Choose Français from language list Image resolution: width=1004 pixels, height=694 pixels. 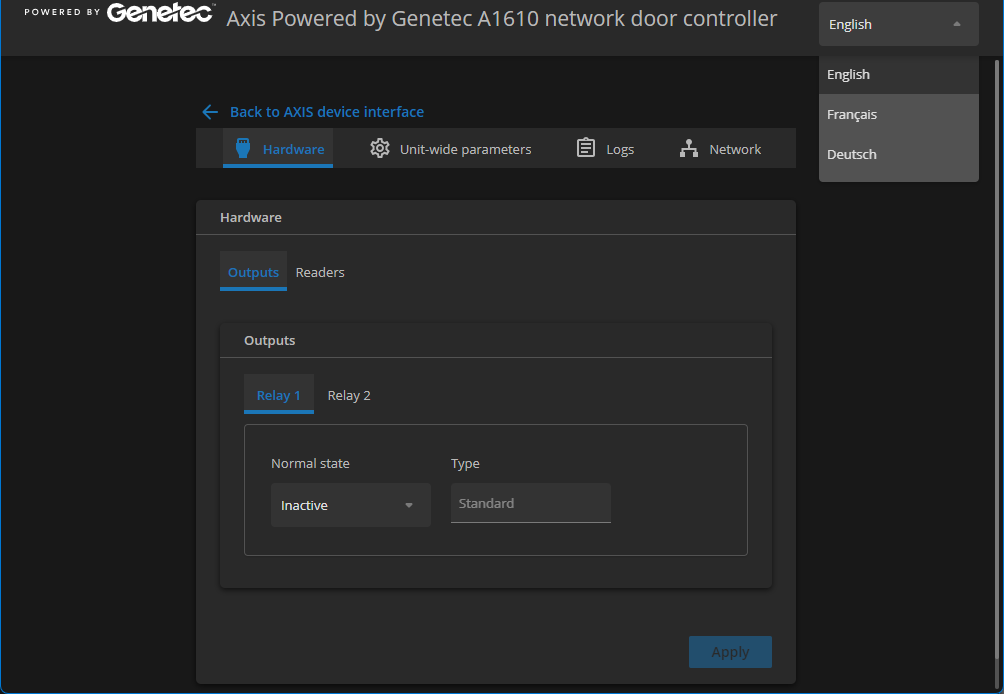[x=898, y=115]
